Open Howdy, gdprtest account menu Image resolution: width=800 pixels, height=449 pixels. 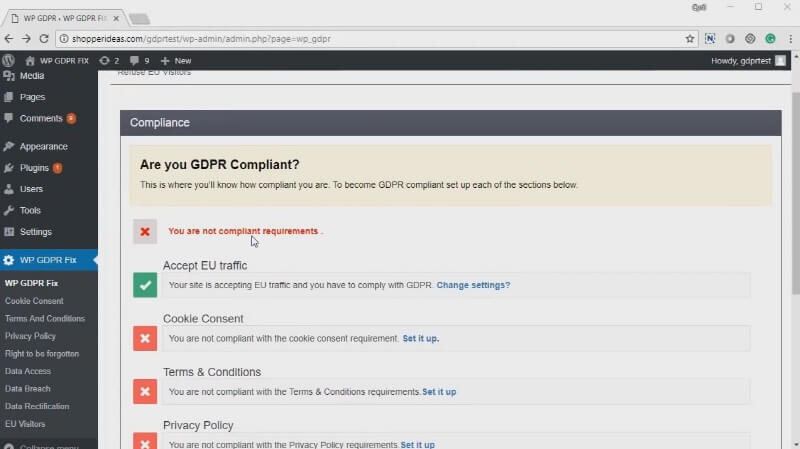click(748, 61)
